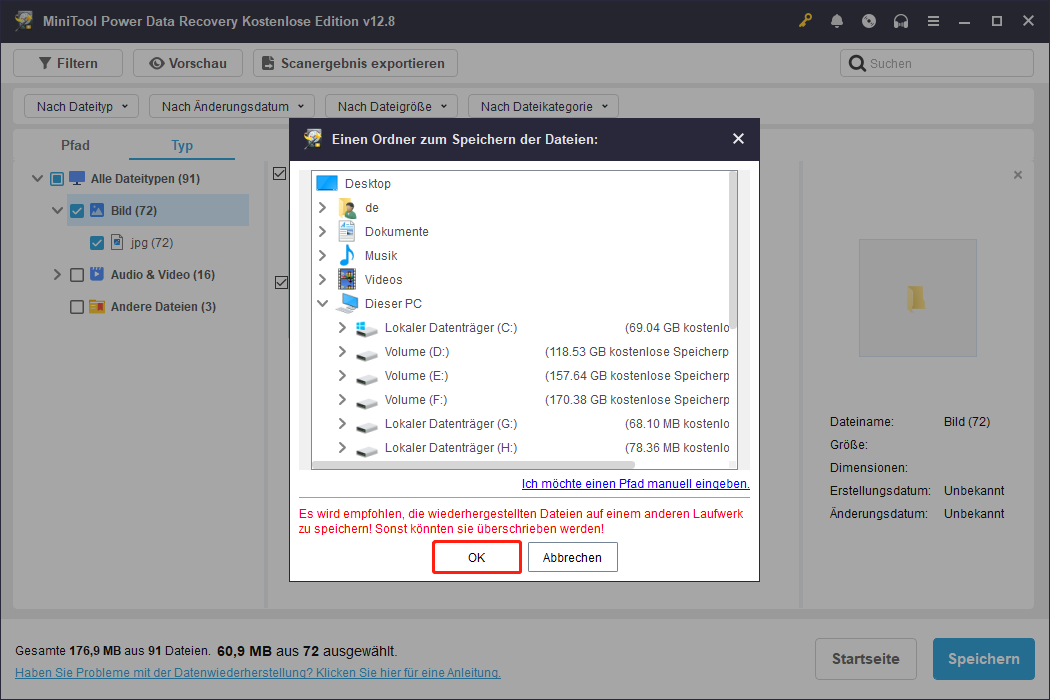The image size is (1050, 700).
Task: Open notifications via the bell icon
Action: pos(837,20)
